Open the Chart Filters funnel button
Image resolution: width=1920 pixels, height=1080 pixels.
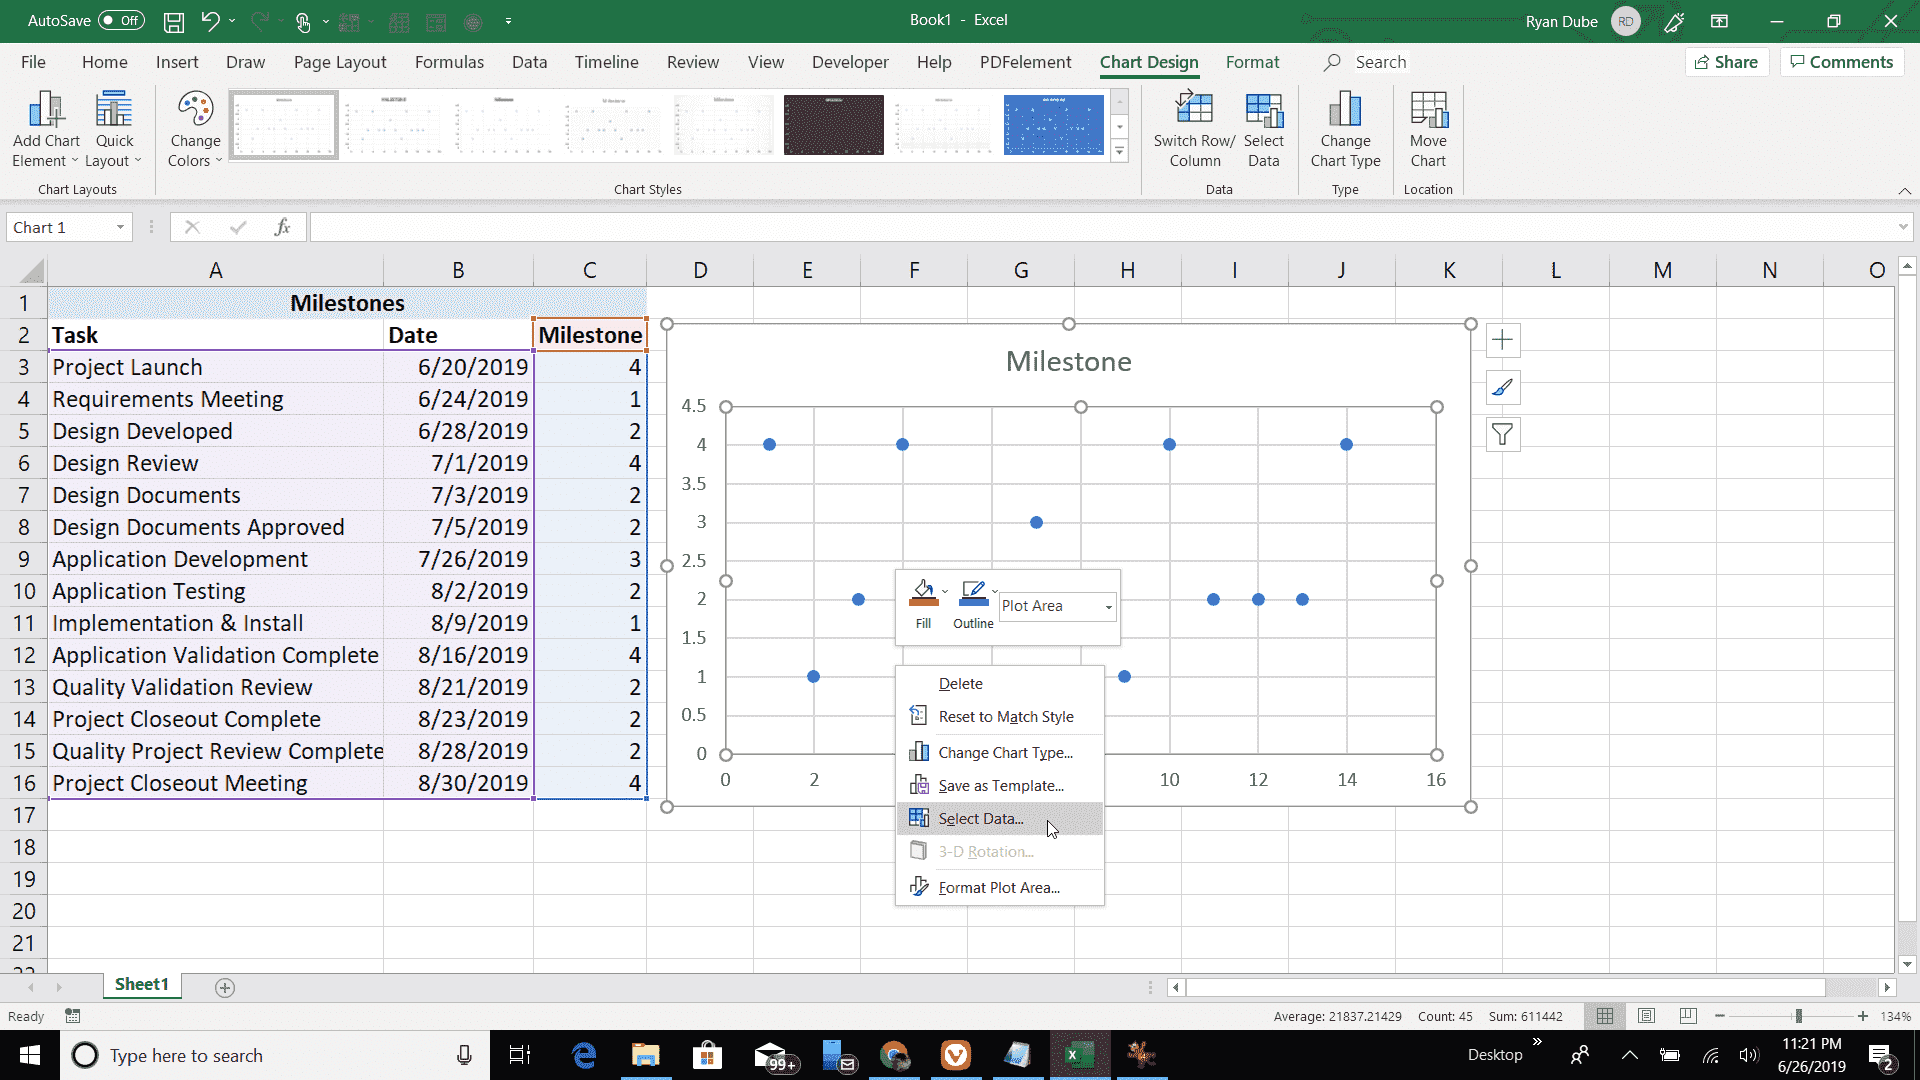point(1502,435)
